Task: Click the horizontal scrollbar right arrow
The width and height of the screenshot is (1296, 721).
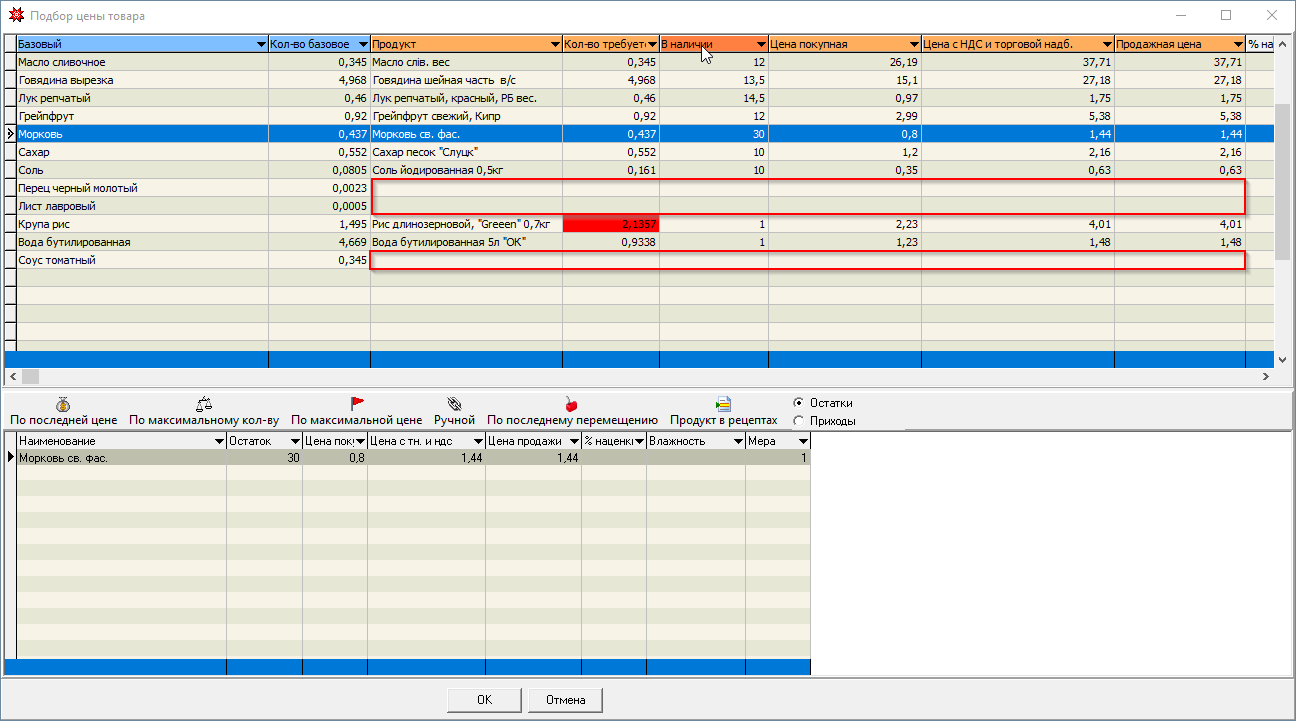Action: 1265,377
